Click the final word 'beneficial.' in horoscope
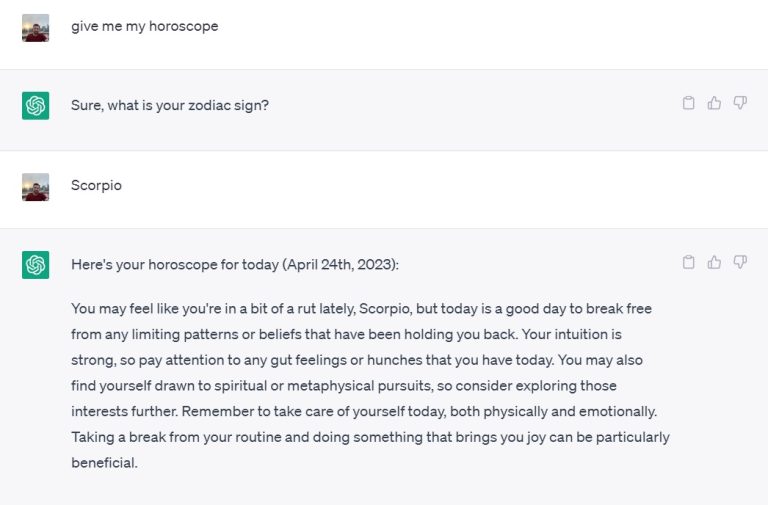768x505 pixels. (x=104, y=463)
